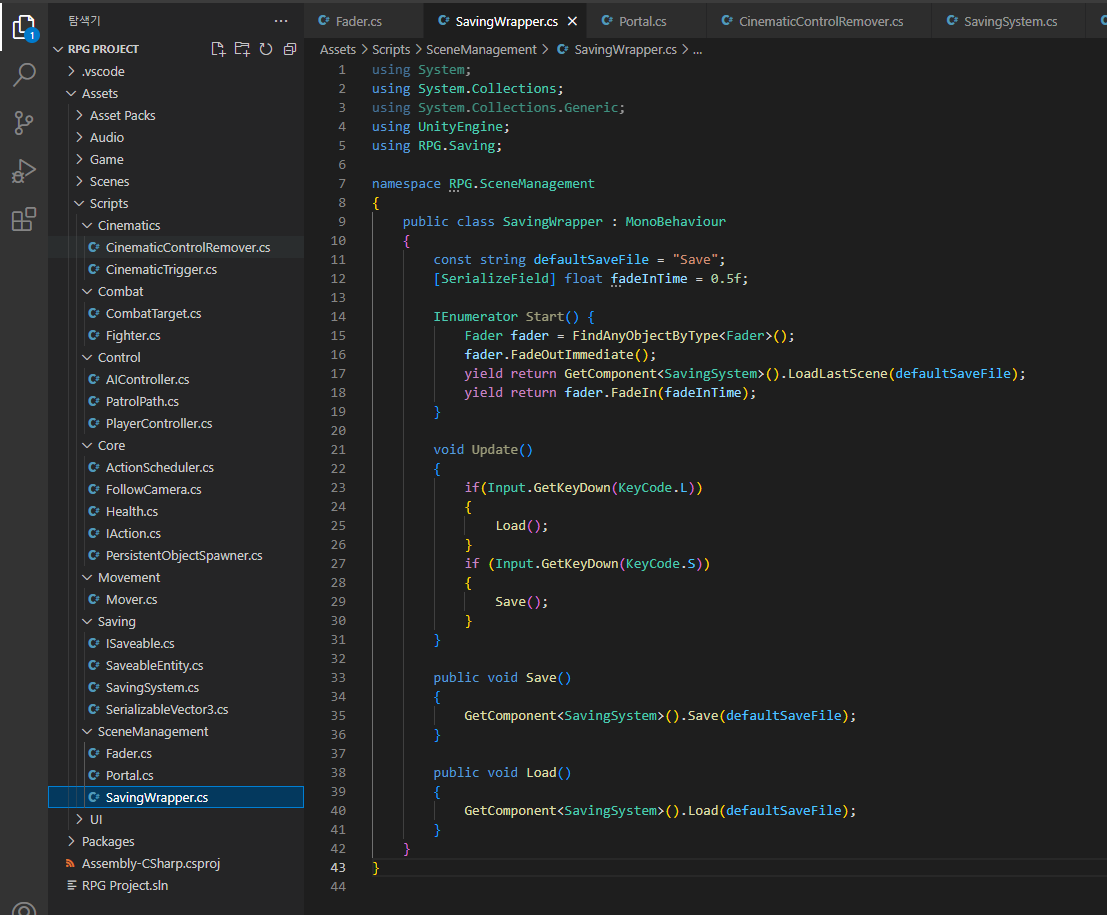Click the New Folder icon in explorer
The image size is (1107, 915).
tap(242, 49)
